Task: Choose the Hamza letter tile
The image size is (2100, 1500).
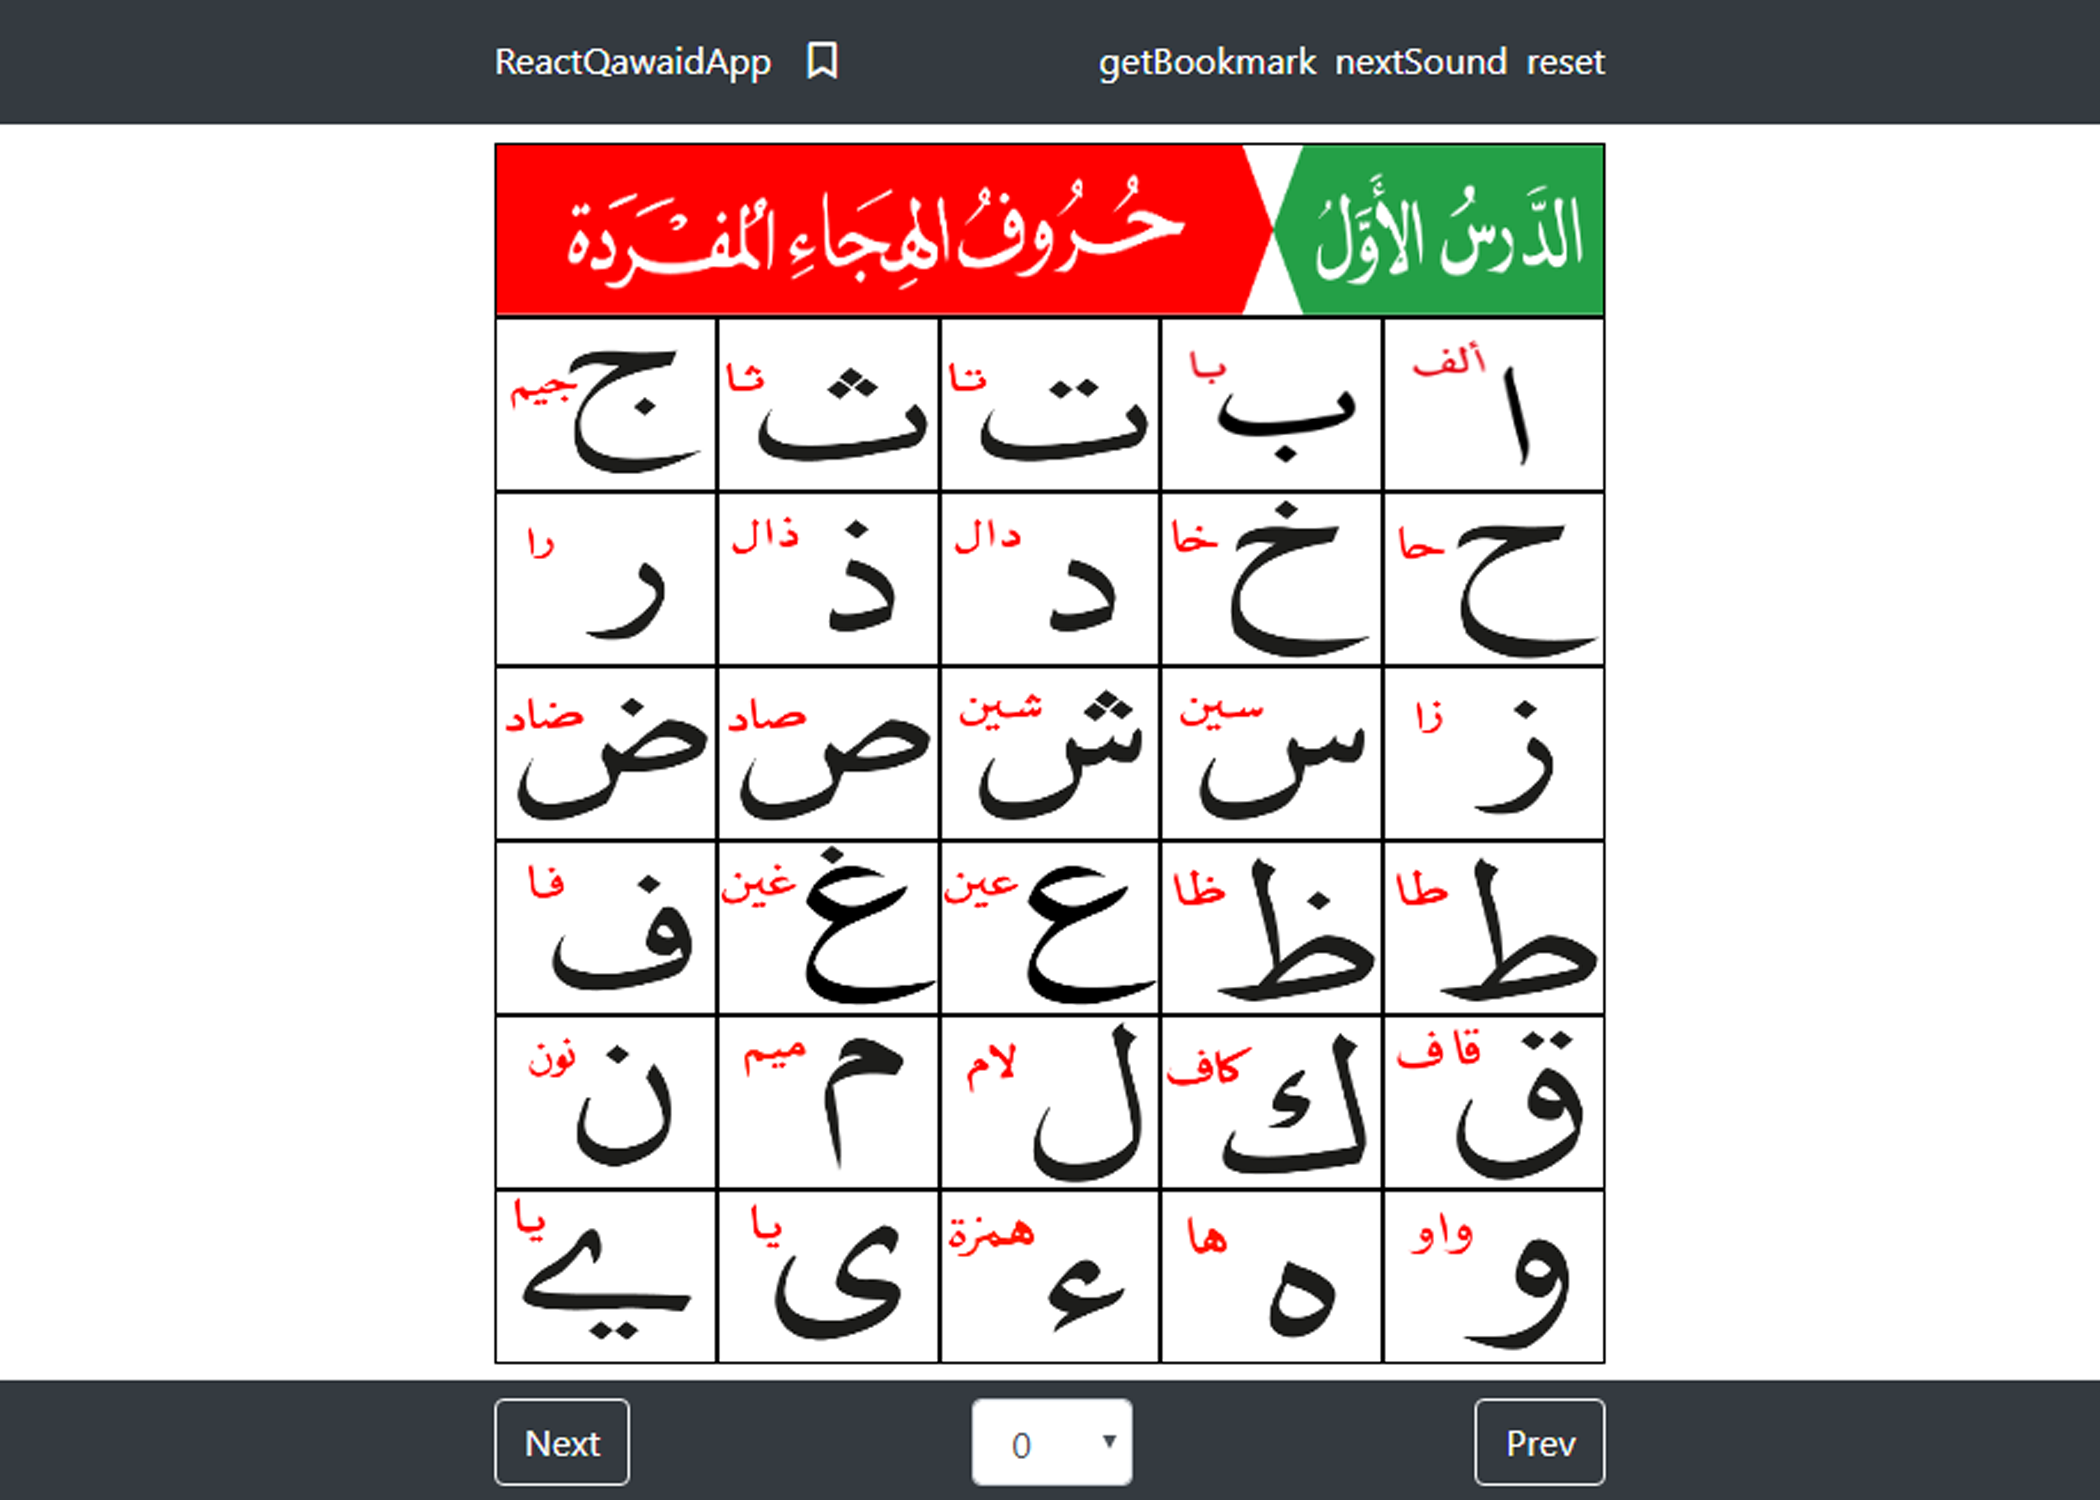Action: click(x=1049, y=1276)
